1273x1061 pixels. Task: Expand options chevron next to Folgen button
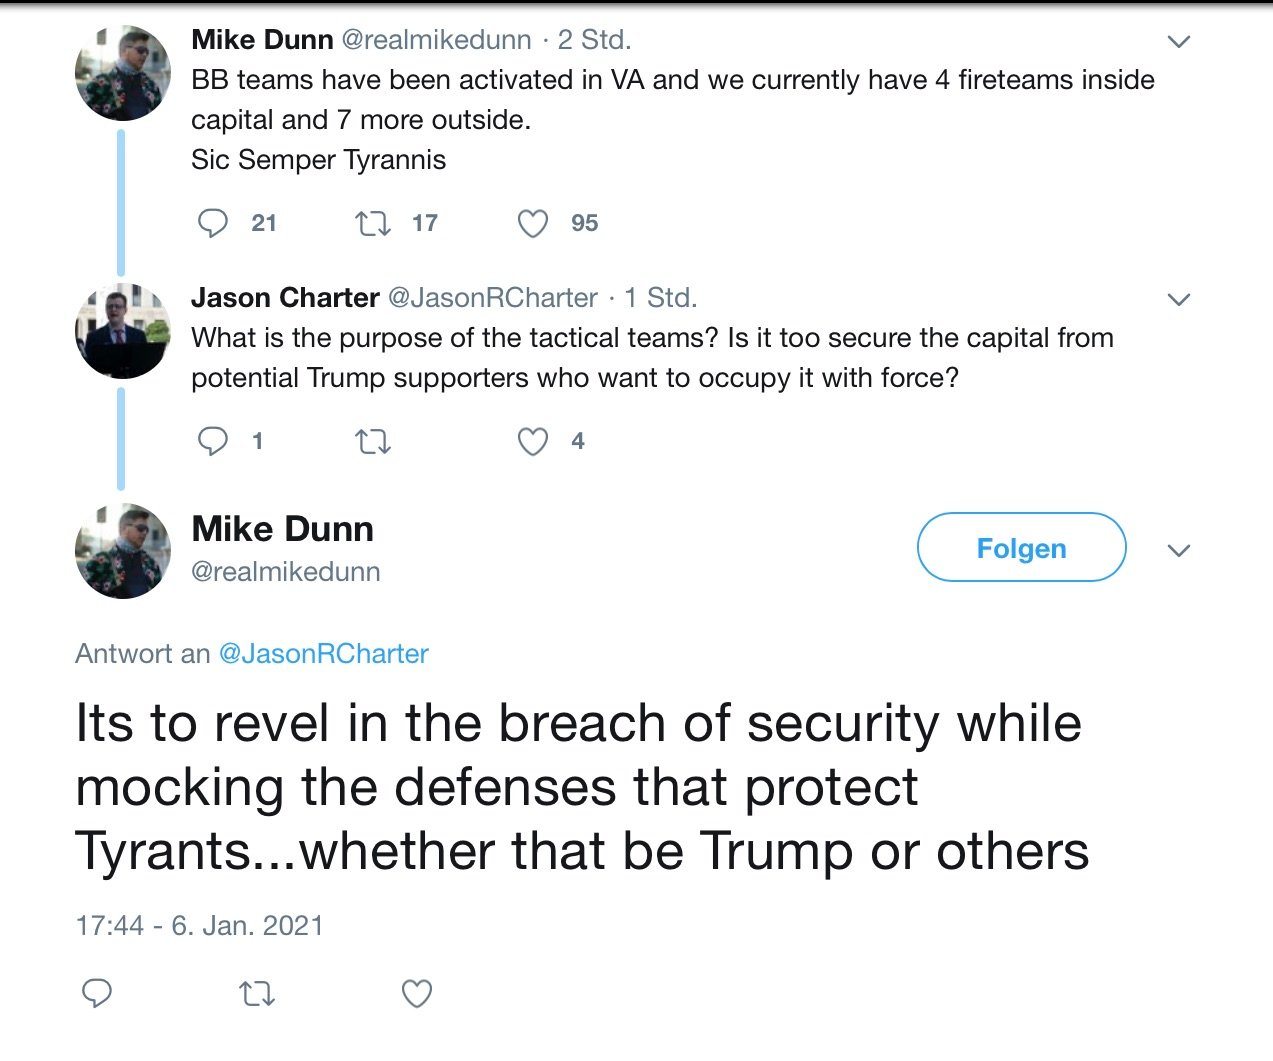(x=1179, y=551)
